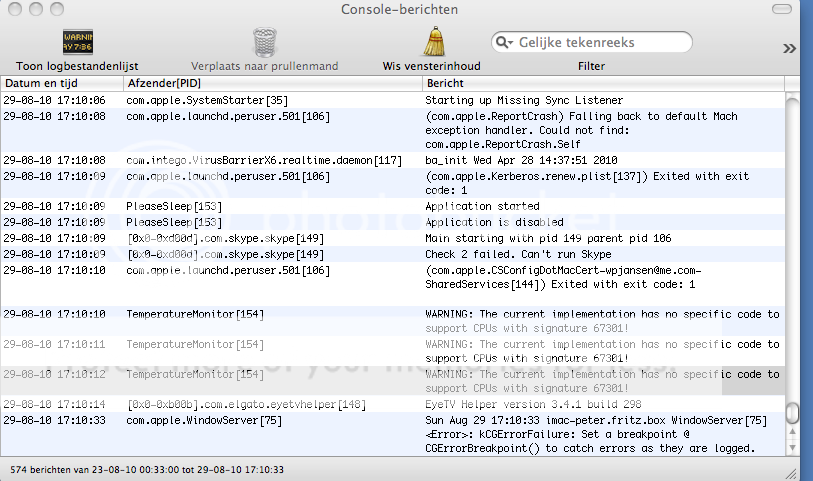Click the Bericht column header
This screenshot has height=481, width=813.
coord(600,83)
